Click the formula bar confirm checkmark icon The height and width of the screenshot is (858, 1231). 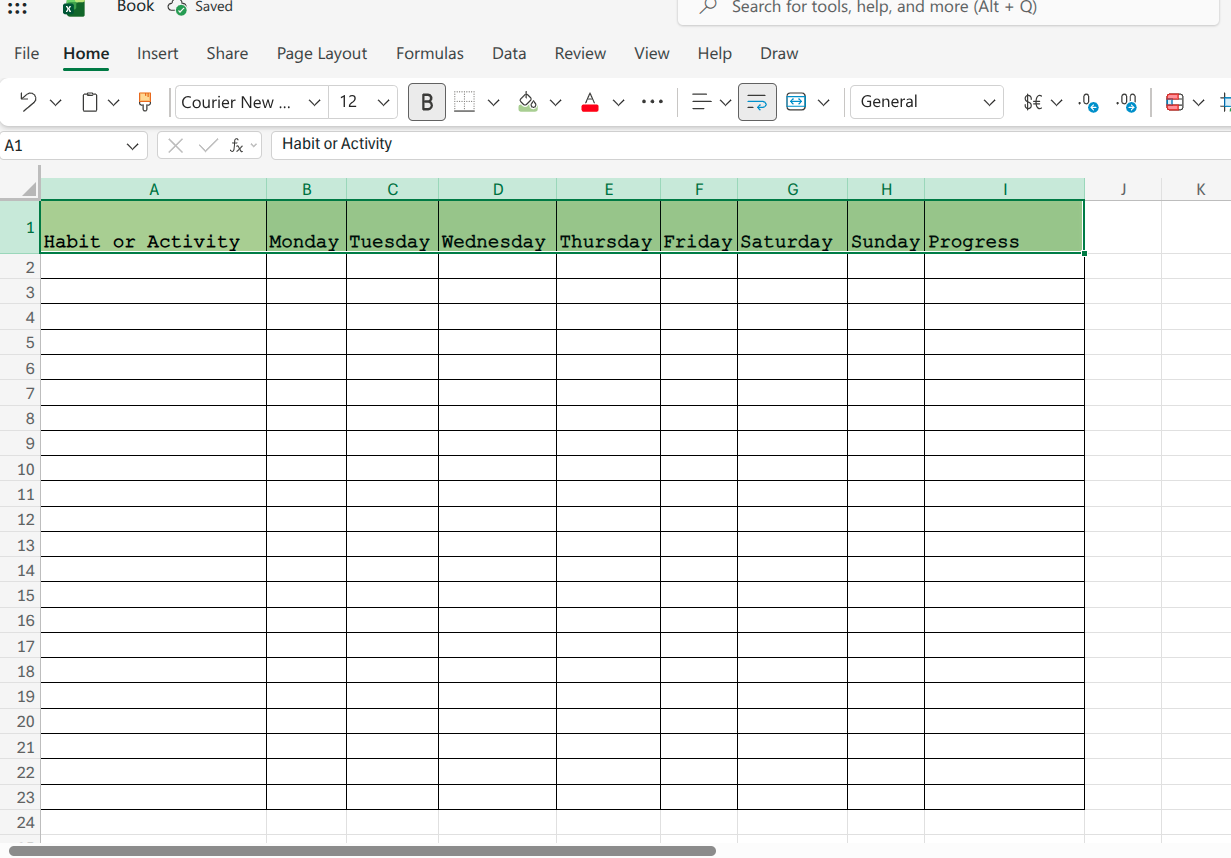point(208,146)
